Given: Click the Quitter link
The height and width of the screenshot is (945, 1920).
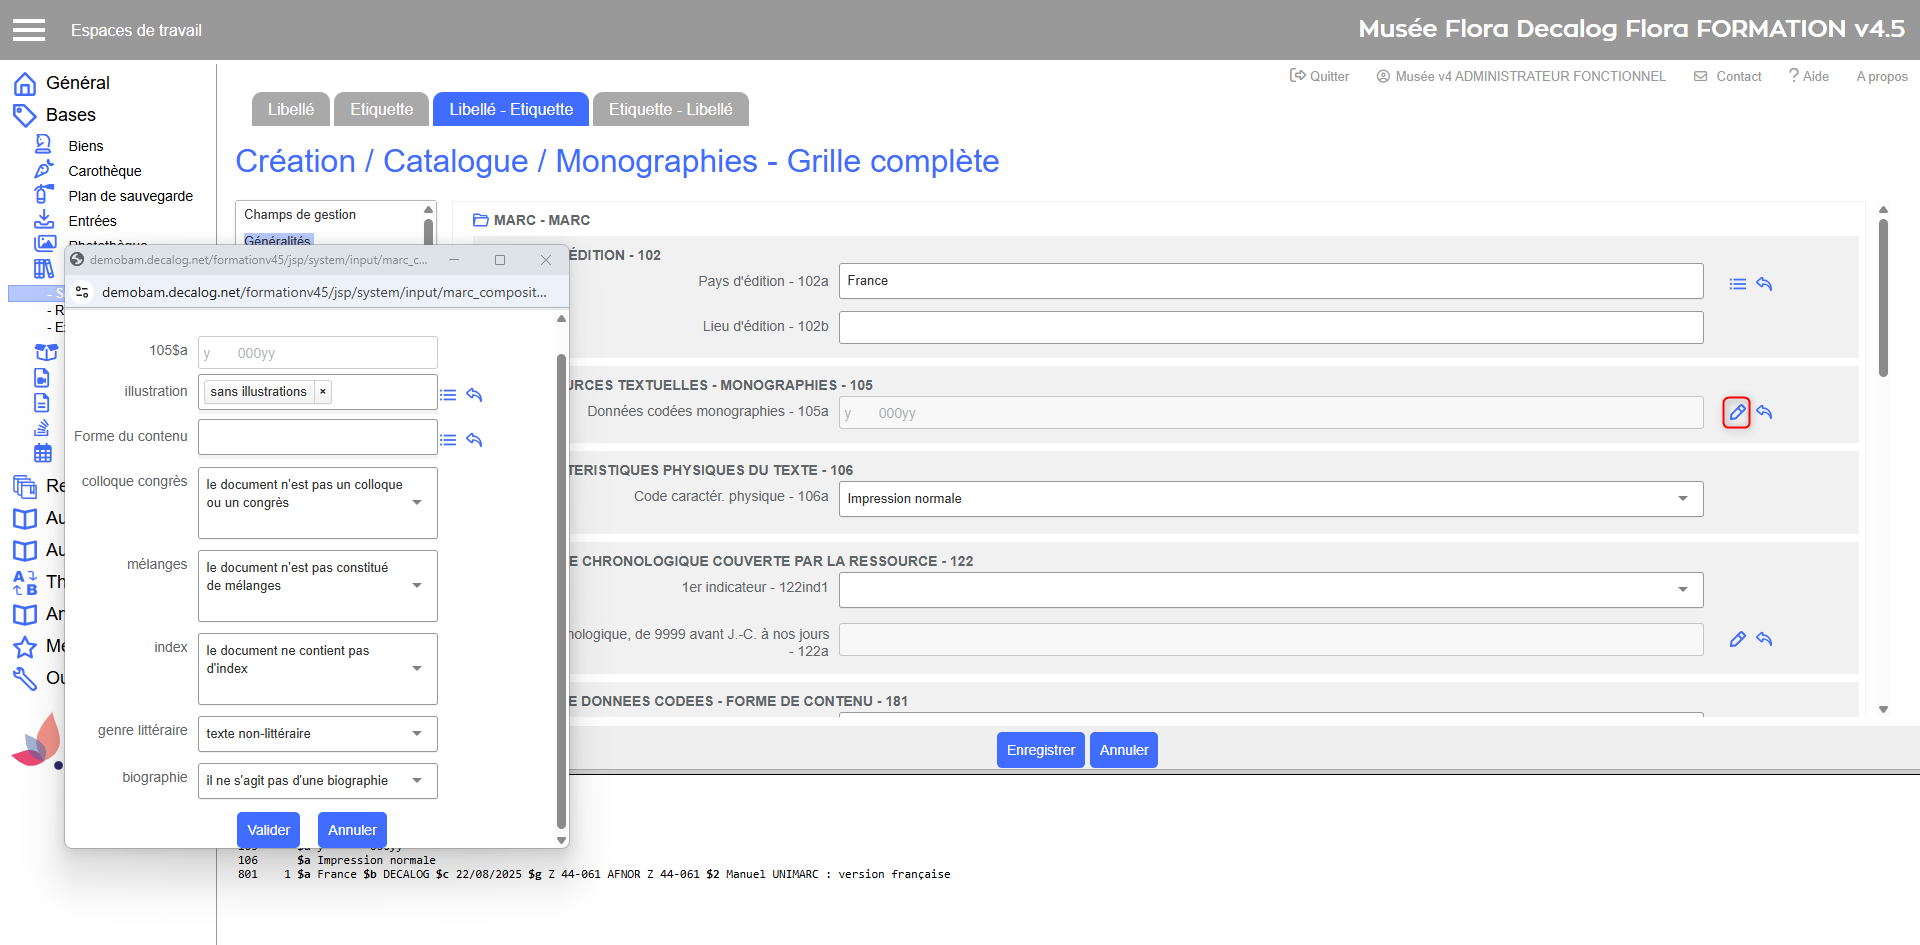Looking at the screenshot, I should [x=1319, y=76].
